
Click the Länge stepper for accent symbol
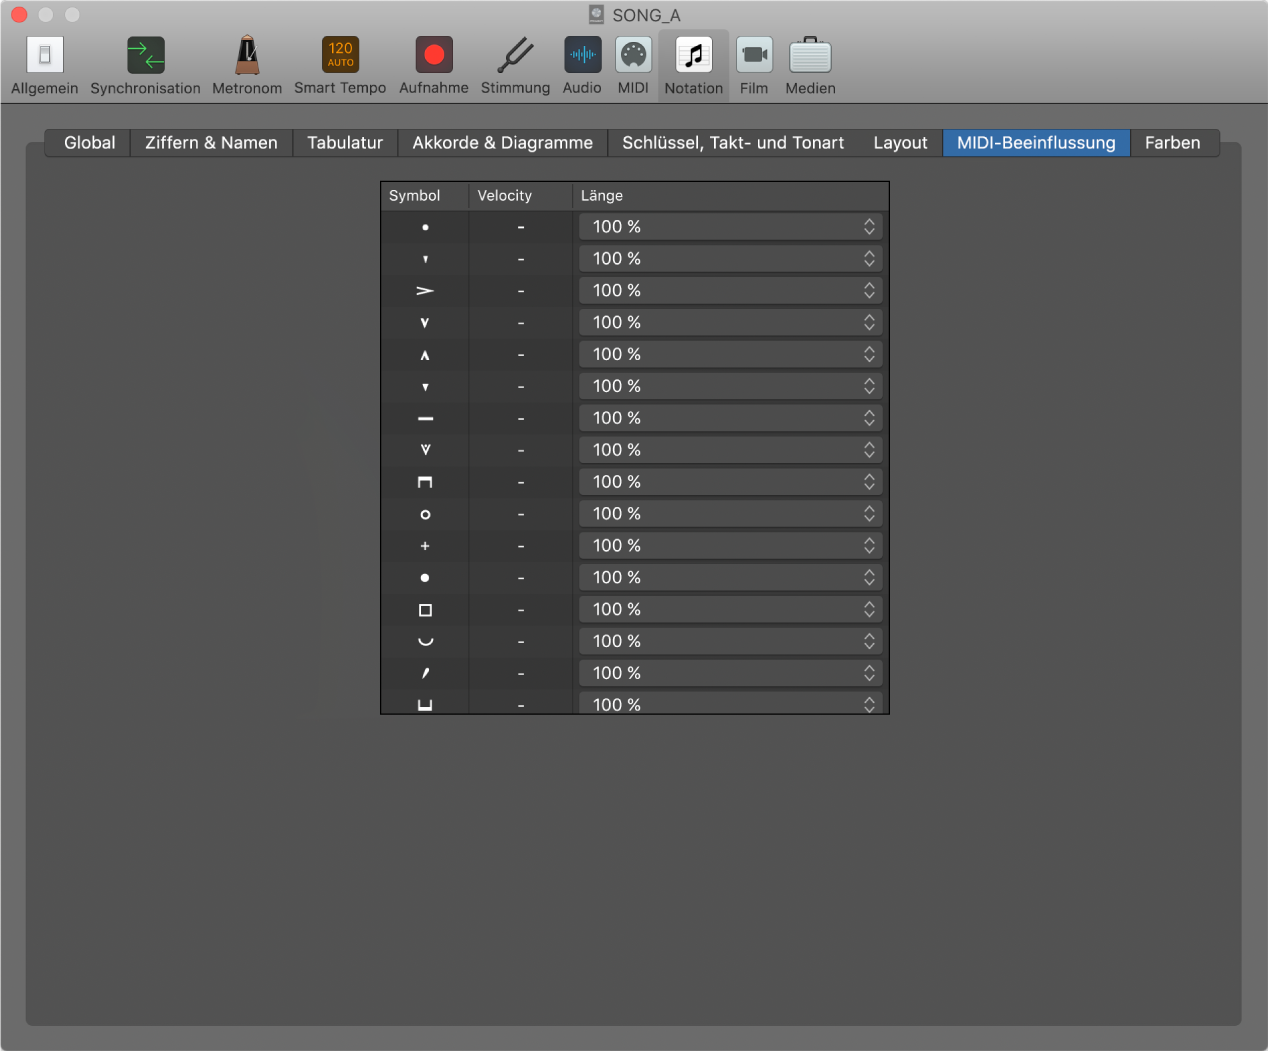coord(869,291)
